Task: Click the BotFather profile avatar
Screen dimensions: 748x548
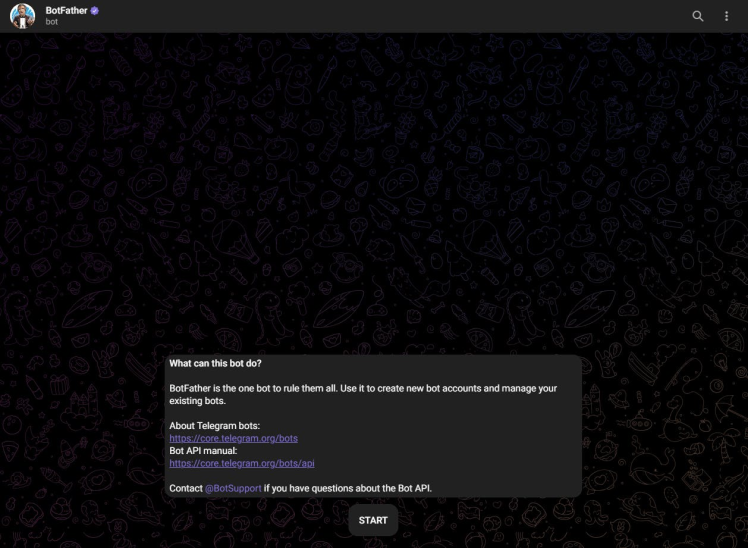Action: (22, 16)
